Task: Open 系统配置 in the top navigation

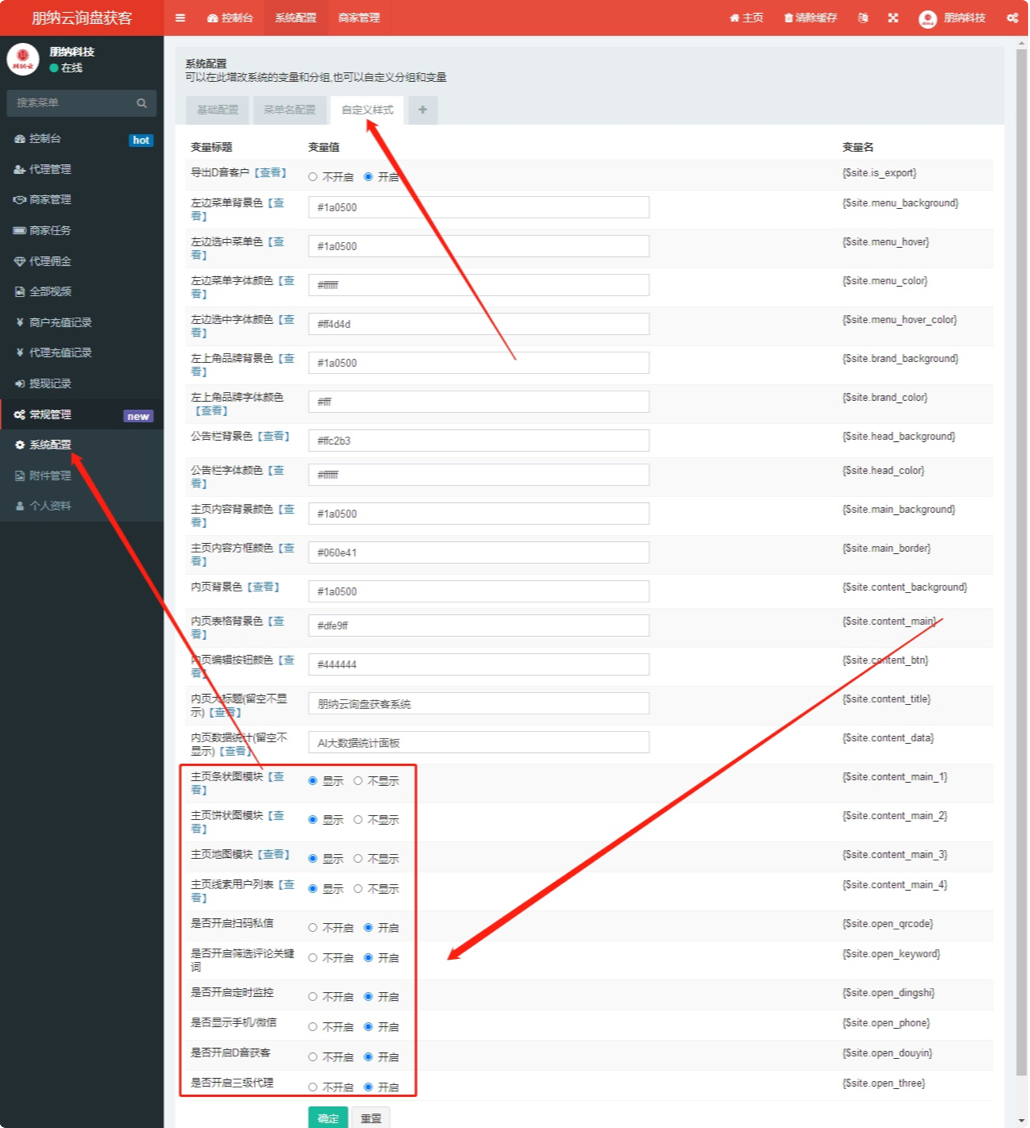Action: (296, 18)
